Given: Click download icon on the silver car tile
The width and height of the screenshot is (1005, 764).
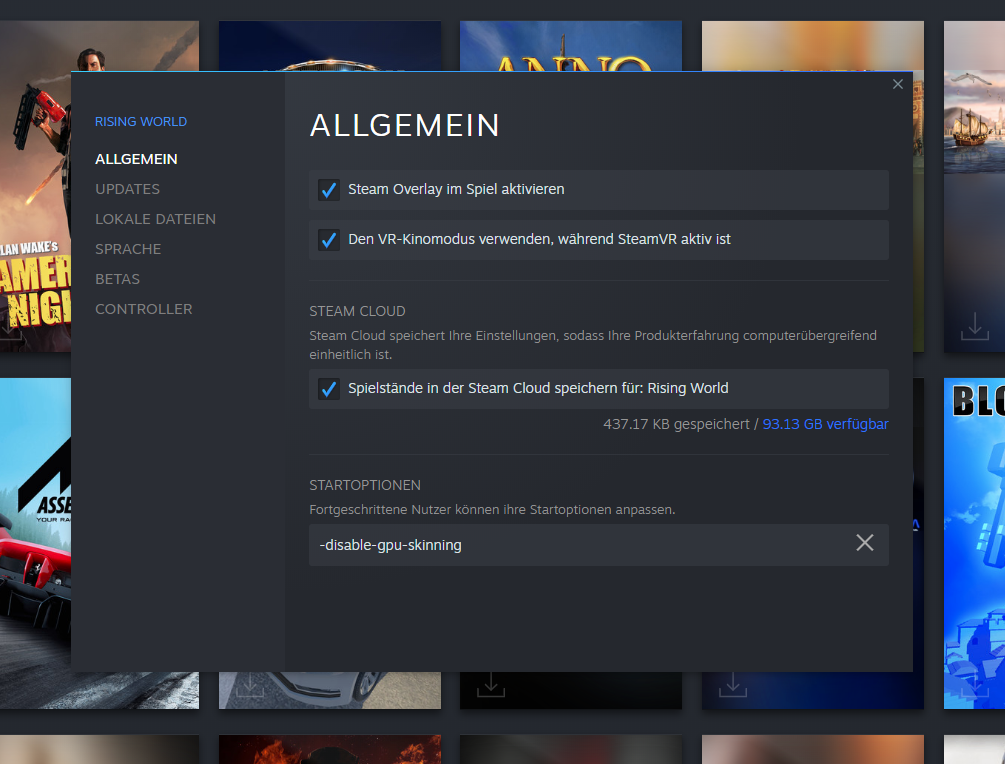Looking at the screenshot, I should click(x=249, y=685).
